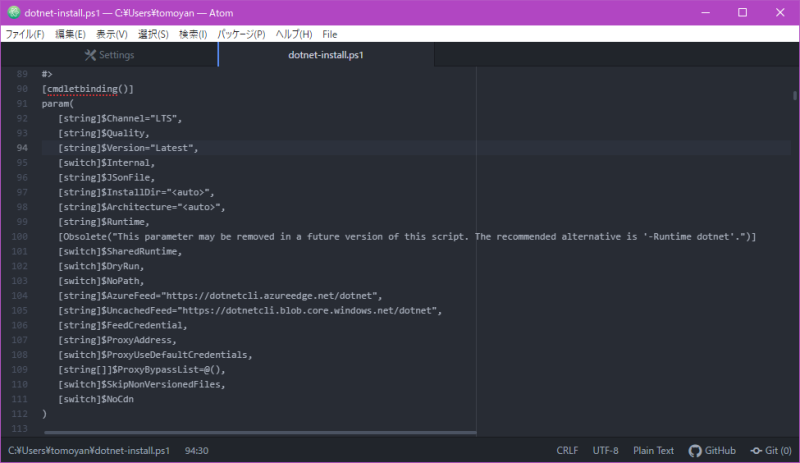This screenshot has height=463, width=800.
Task: Click the Settings tab wrench icon
Action: tap(90, 55)
